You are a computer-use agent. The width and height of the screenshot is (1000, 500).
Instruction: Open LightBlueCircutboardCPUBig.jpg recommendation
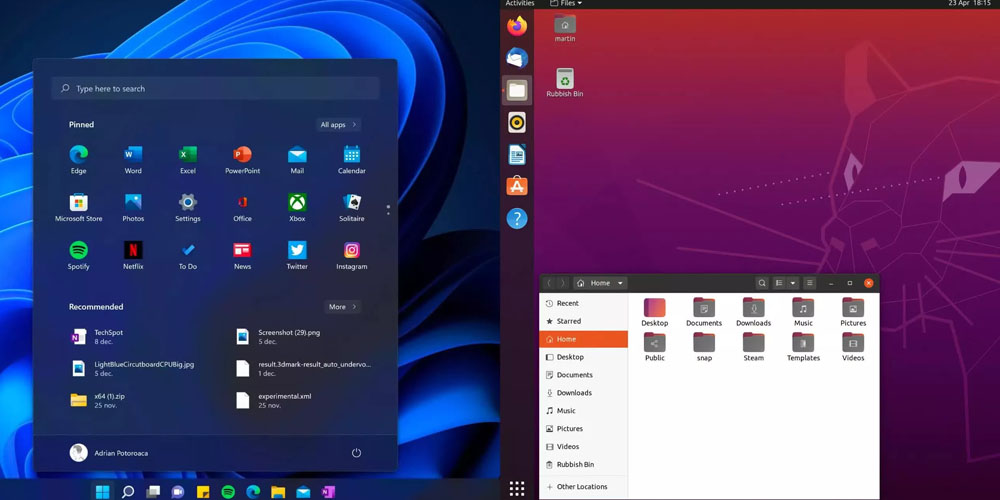[x=134, y=369]
